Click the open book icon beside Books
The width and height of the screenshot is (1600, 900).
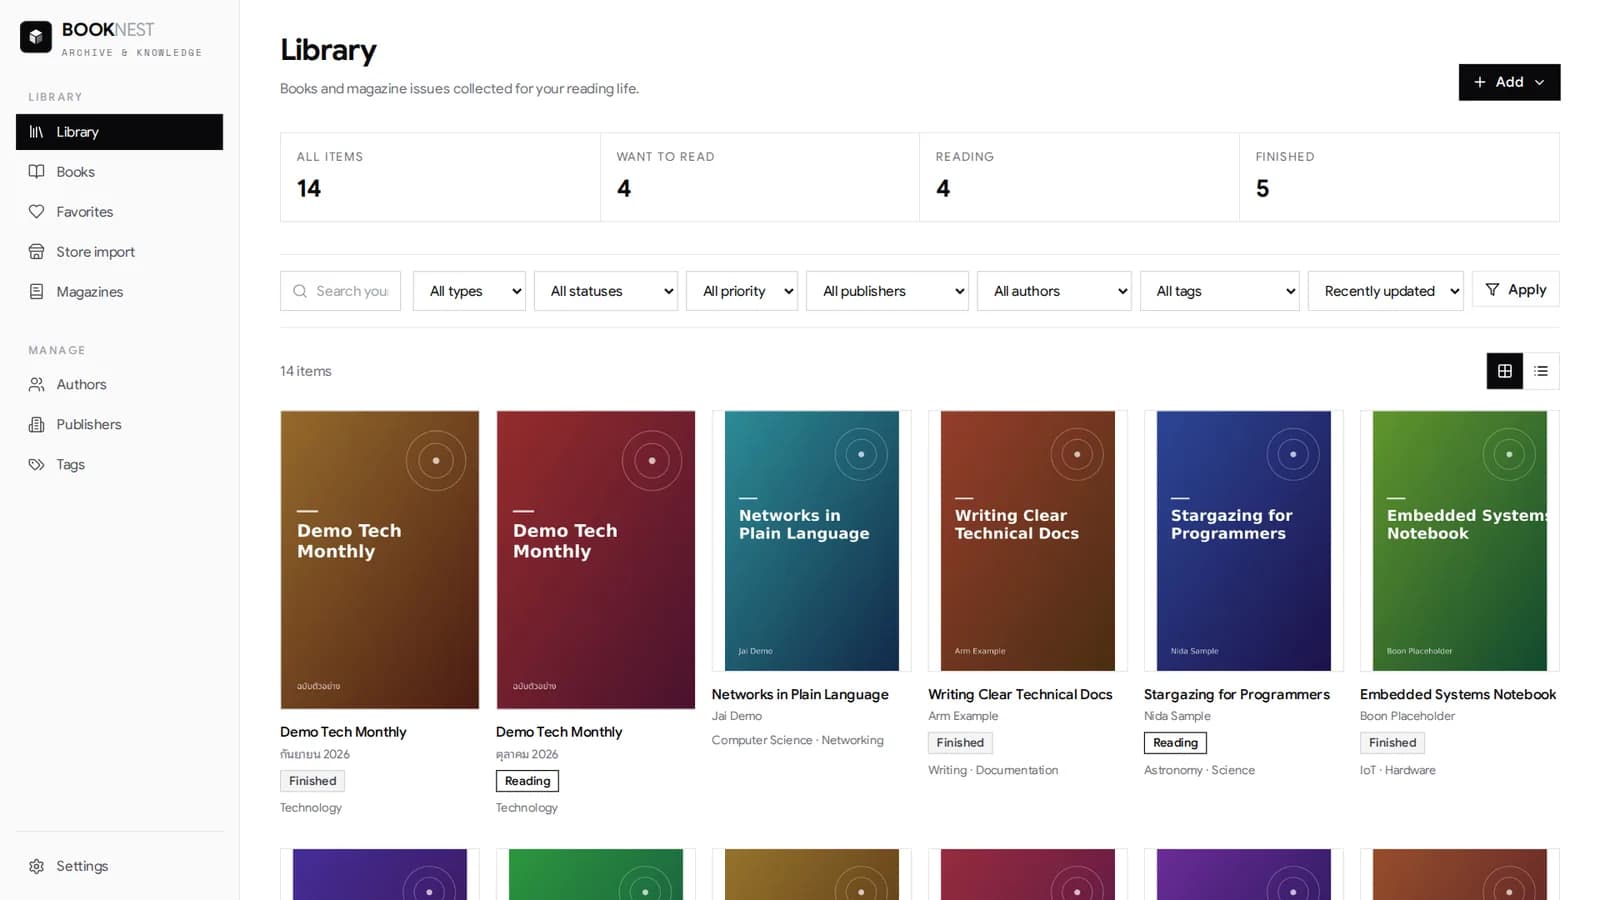(x=36, y=172)
